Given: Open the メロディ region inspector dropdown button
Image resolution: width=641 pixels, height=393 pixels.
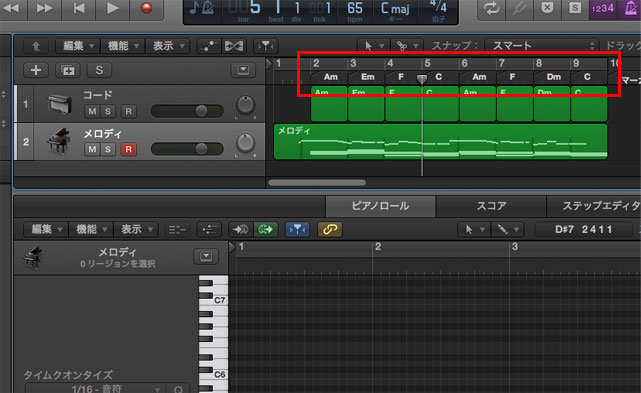Looking at the screenshot, I should pyautogui.click(x=206, y=256).
